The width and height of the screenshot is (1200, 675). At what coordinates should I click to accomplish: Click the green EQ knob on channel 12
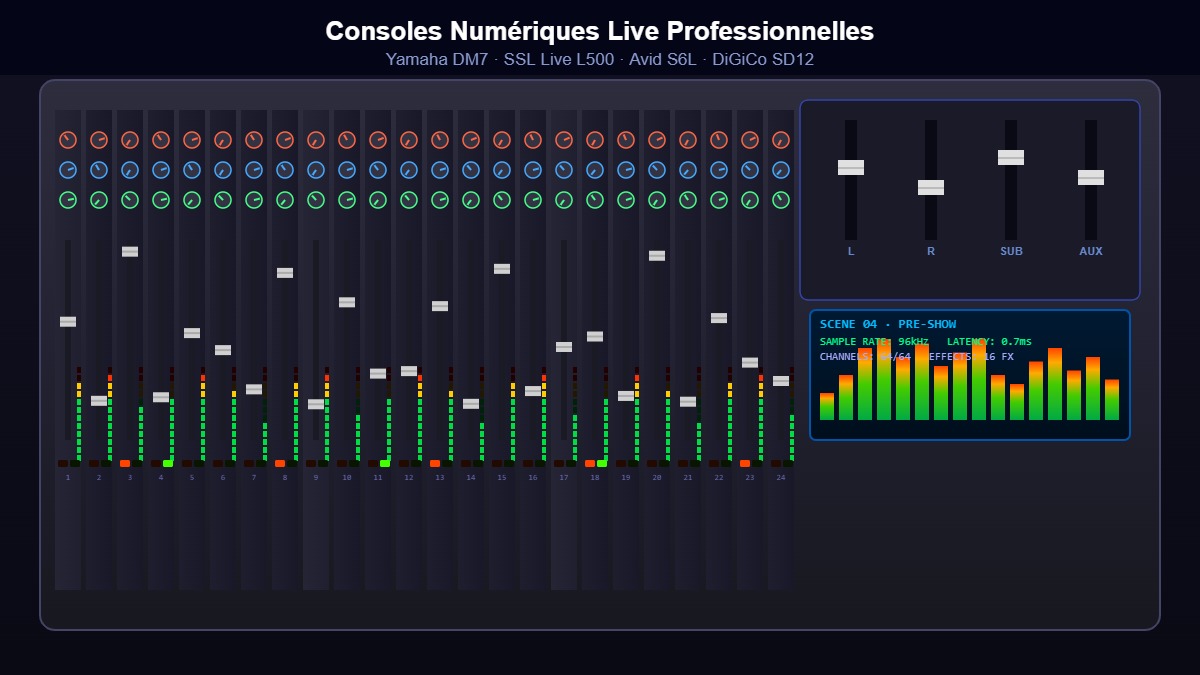pos(408,199)
